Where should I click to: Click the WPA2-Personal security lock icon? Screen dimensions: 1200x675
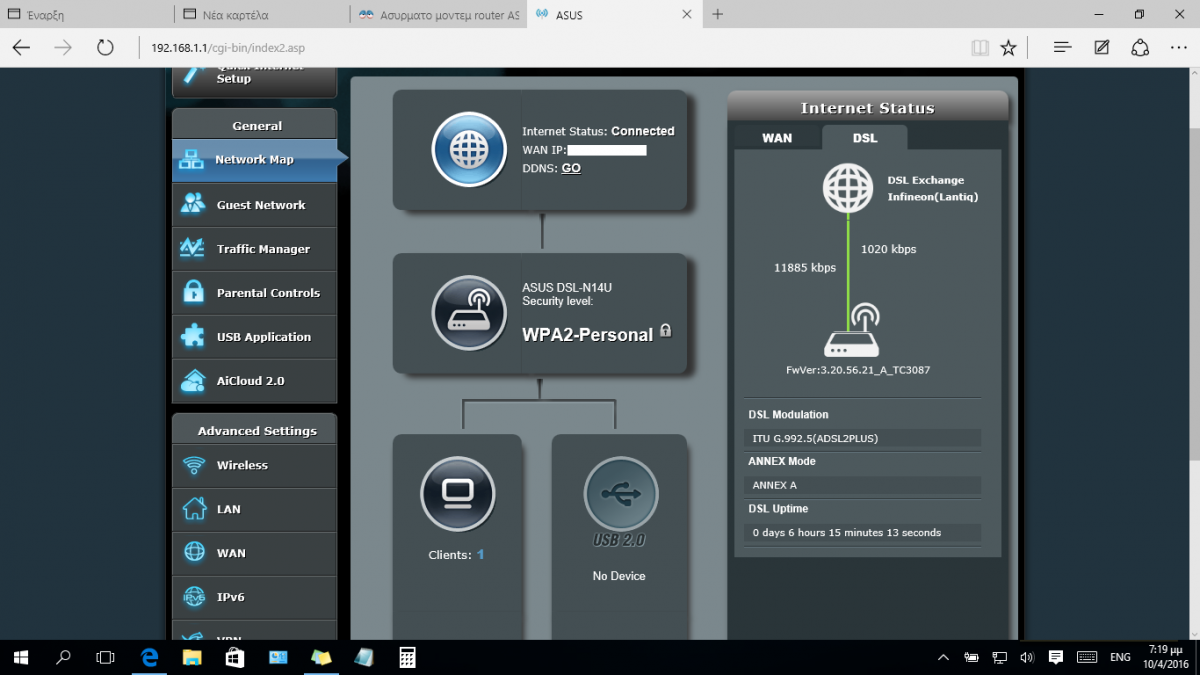(665, 330)
